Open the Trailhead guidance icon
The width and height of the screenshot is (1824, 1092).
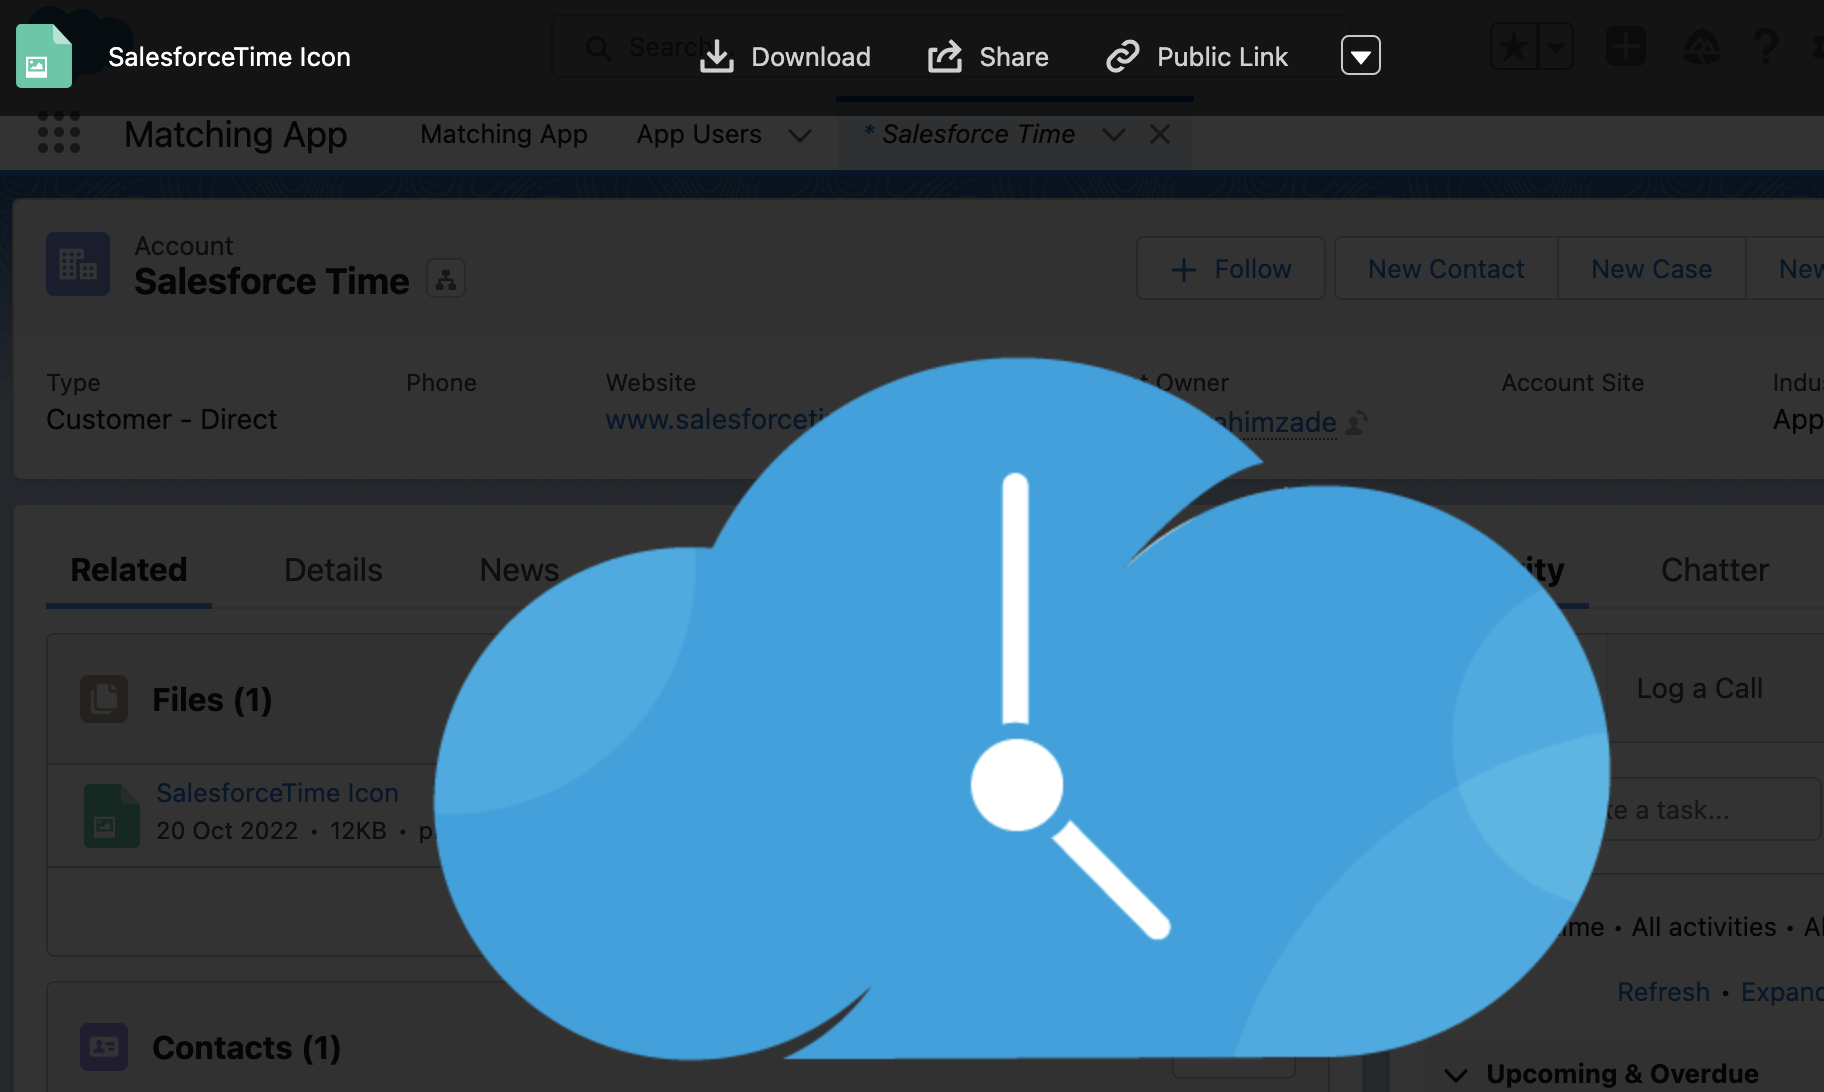pyautogui.click(x=1702, y=46)
